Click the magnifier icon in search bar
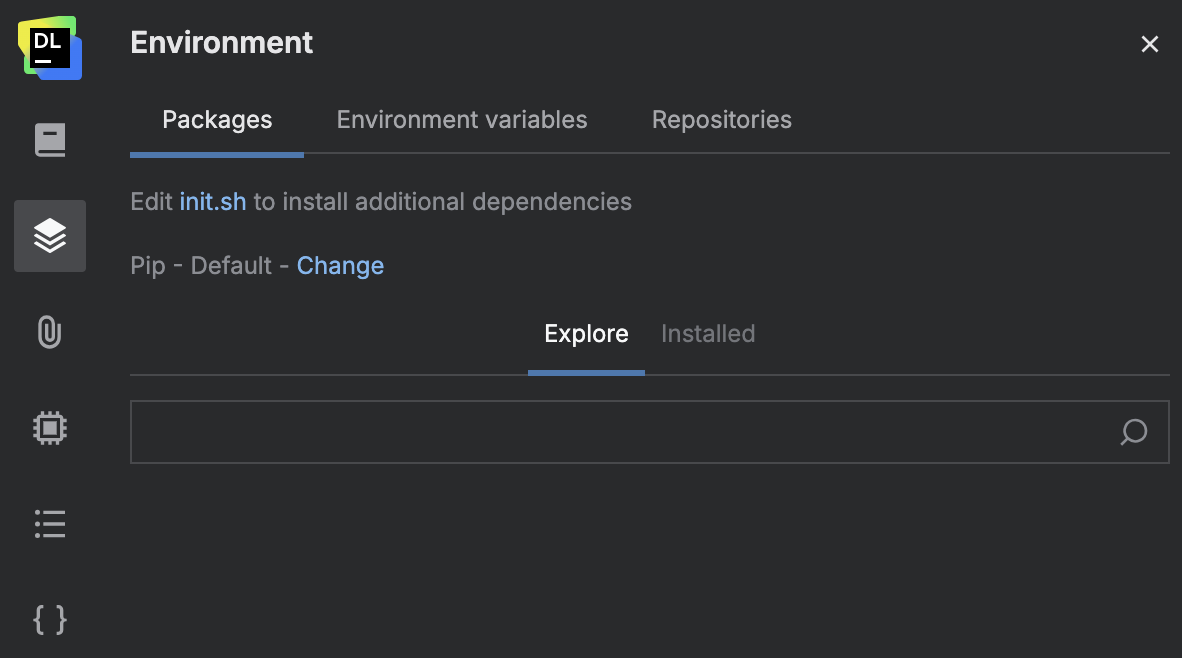The height and width of the screenshot is (658, 1182). [1134, 432]
